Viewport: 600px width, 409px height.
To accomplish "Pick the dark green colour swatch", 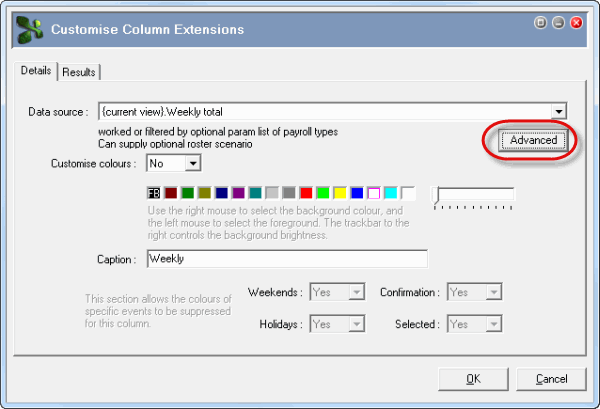I will pos(188,193).
